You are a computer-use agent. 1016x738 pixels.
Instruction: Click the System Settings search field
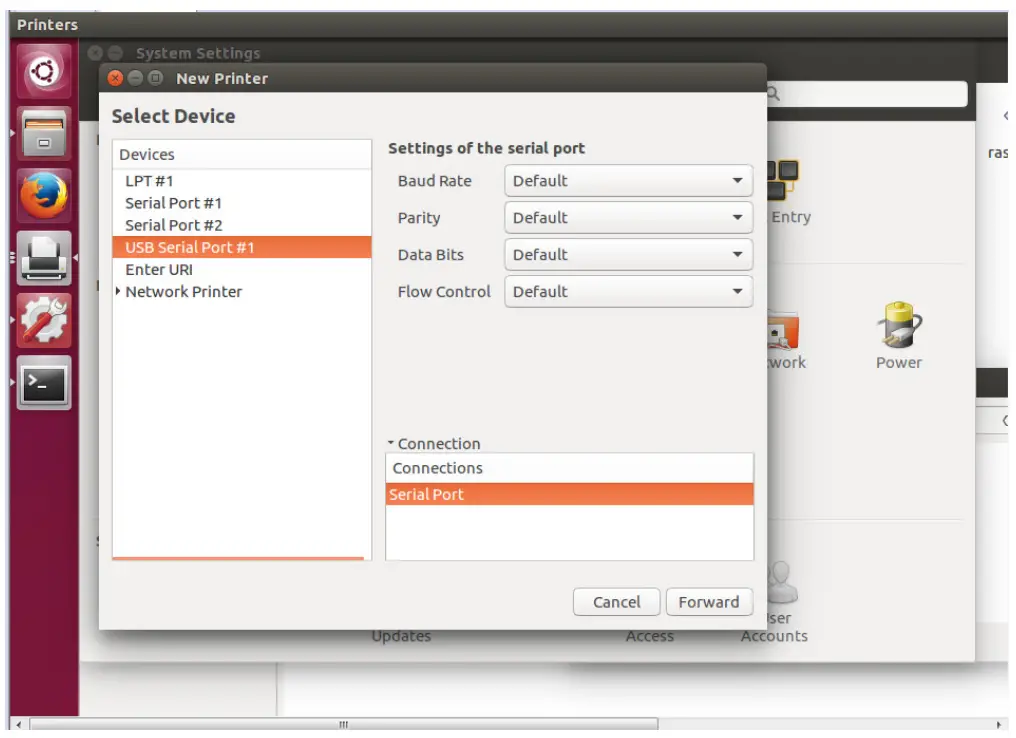point(867,94)
